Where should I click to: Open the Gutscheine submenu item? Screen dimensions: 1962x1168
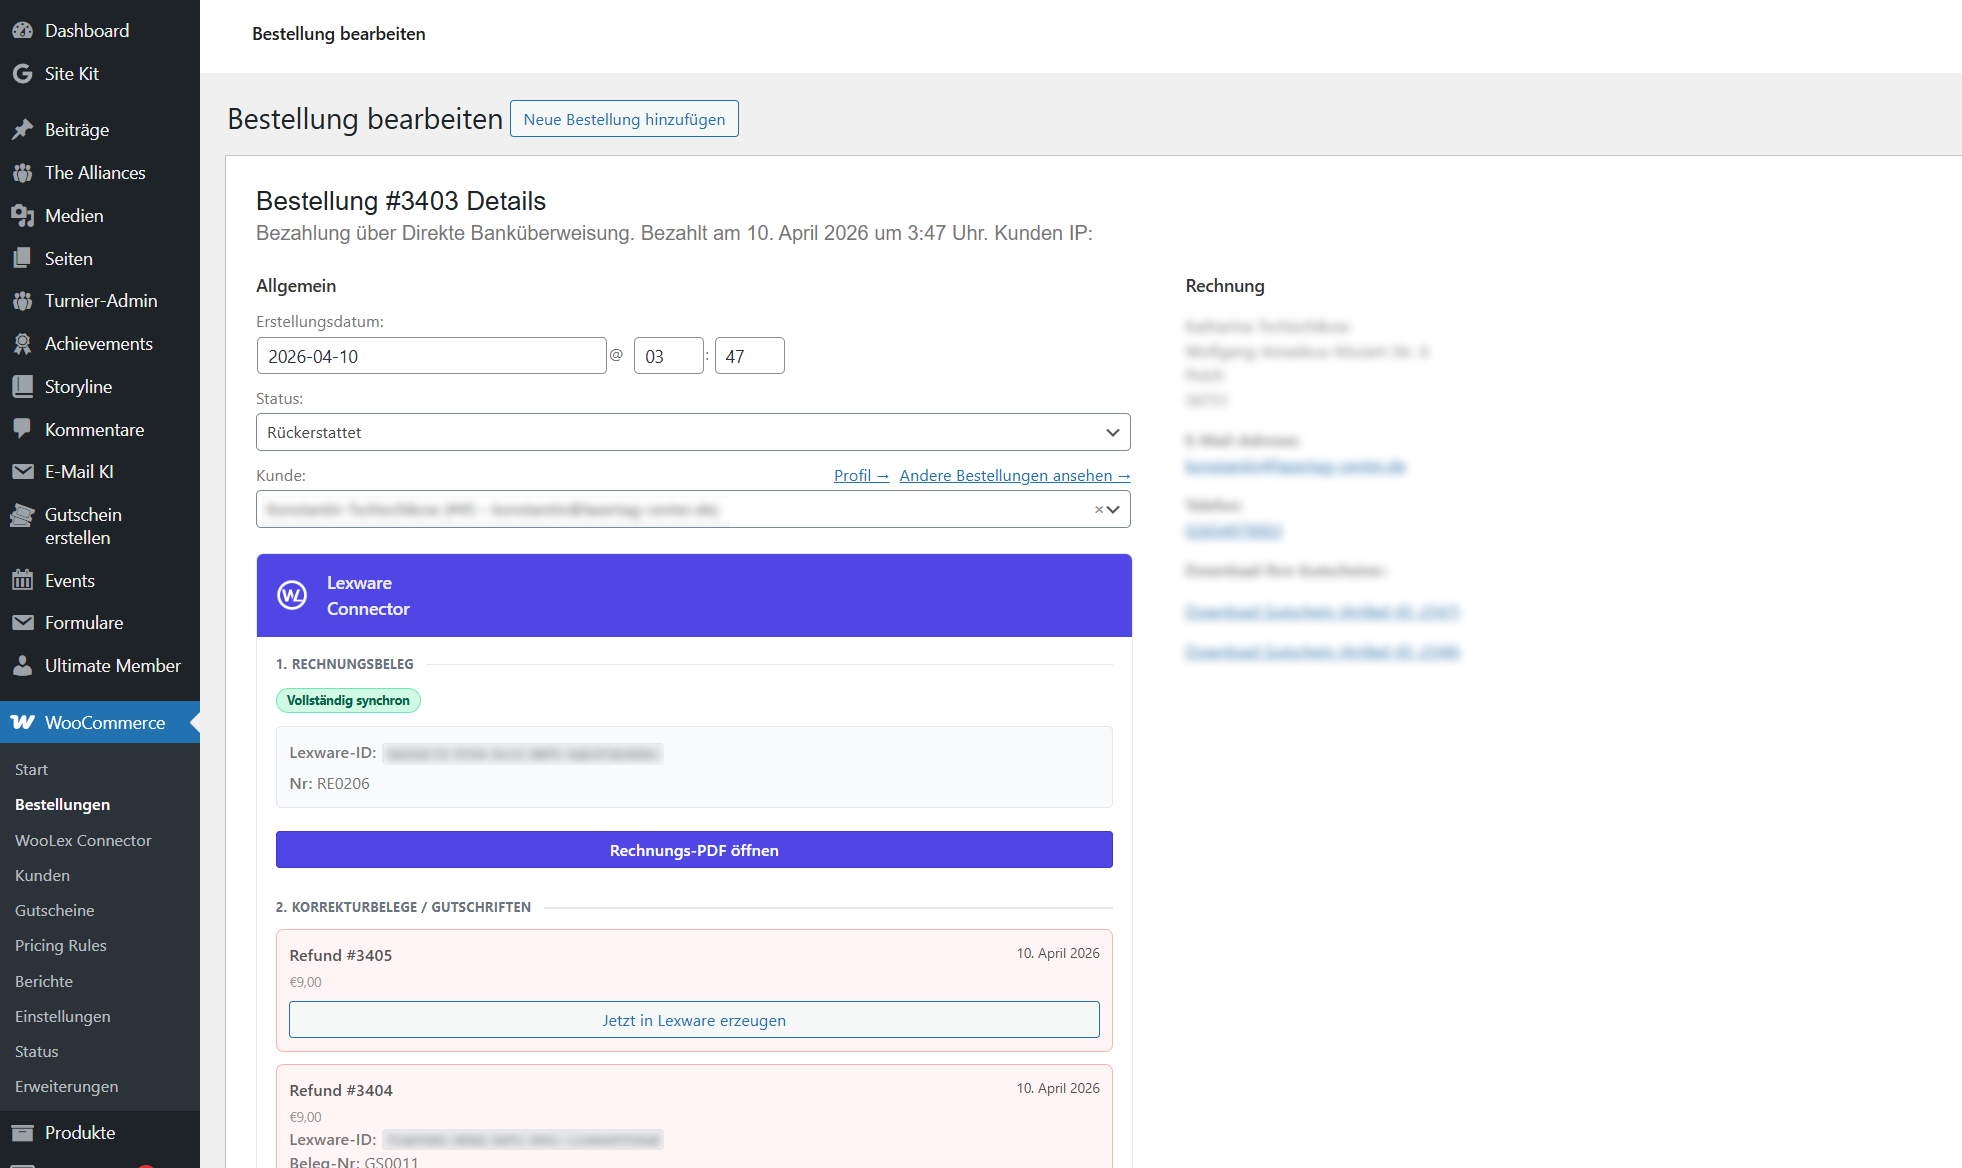coord(54,911)
